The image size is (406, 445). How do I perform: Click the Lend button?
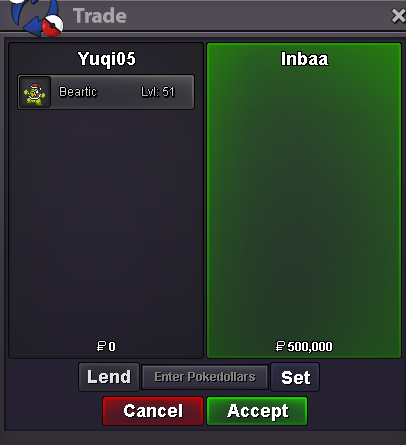109,377
